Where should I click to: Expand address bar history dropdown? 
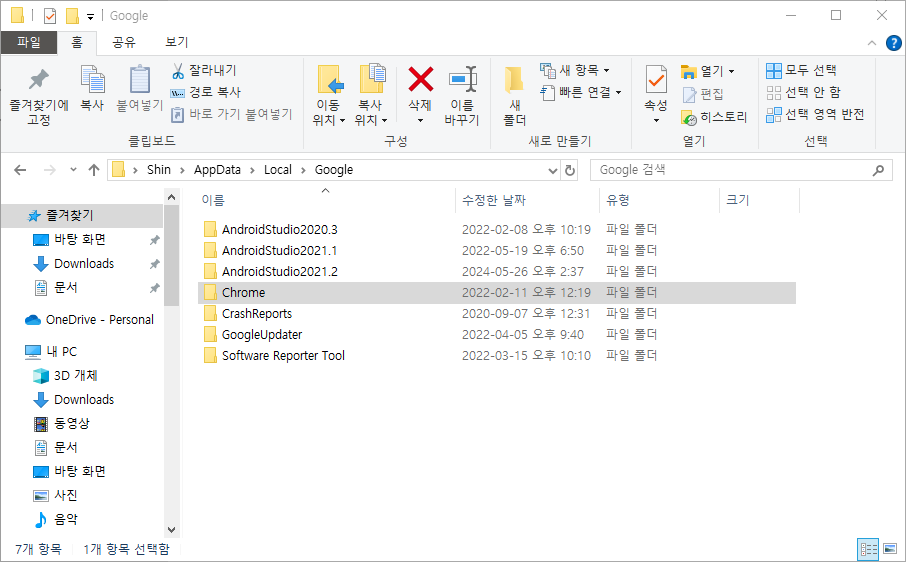coord(552,170)
